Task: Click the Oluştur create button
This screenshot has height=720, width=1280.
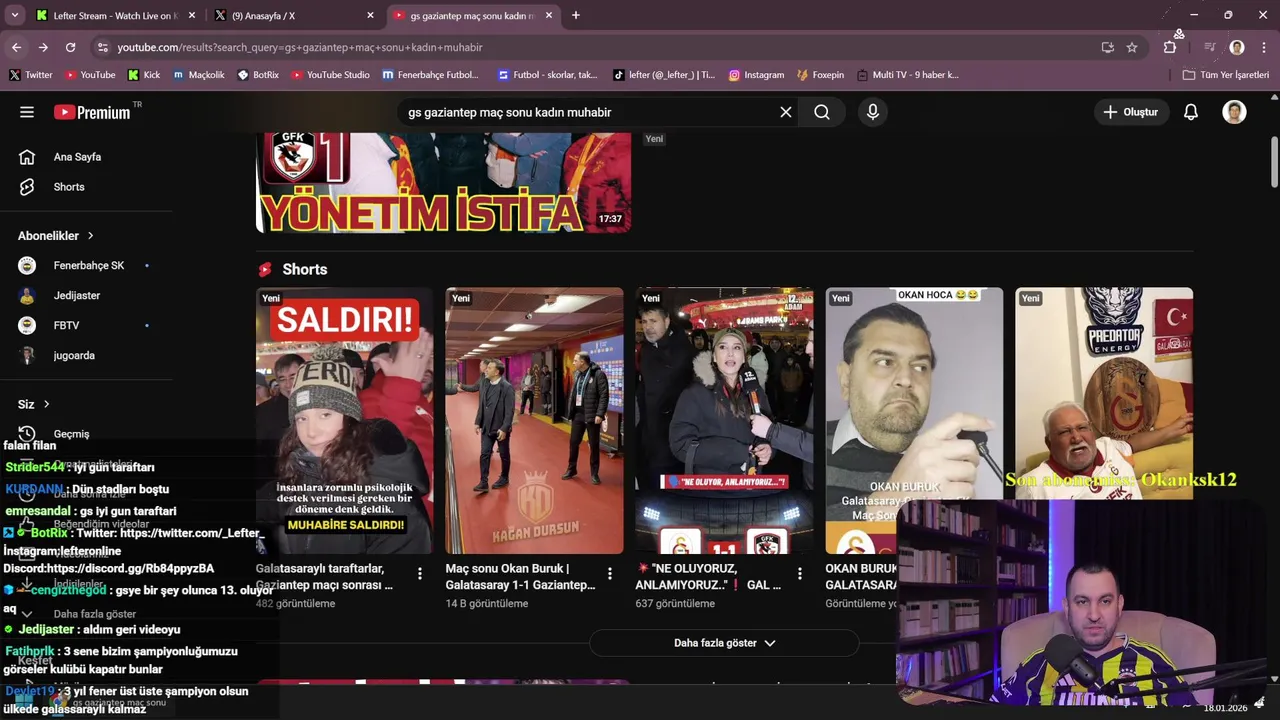Action: pyautogui.click(x=1131, y=112)
